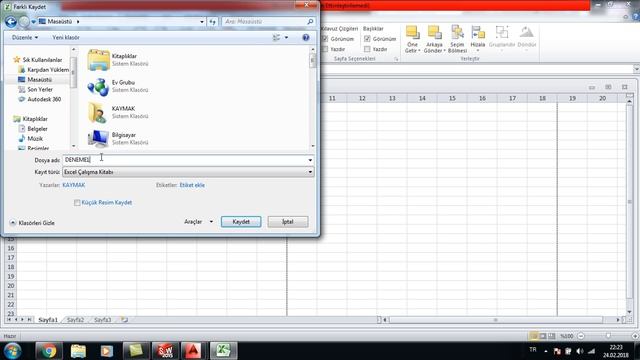The image size is (640, 360).
Task: Open Düzenle dropdown menu
Action: point(25,38)
